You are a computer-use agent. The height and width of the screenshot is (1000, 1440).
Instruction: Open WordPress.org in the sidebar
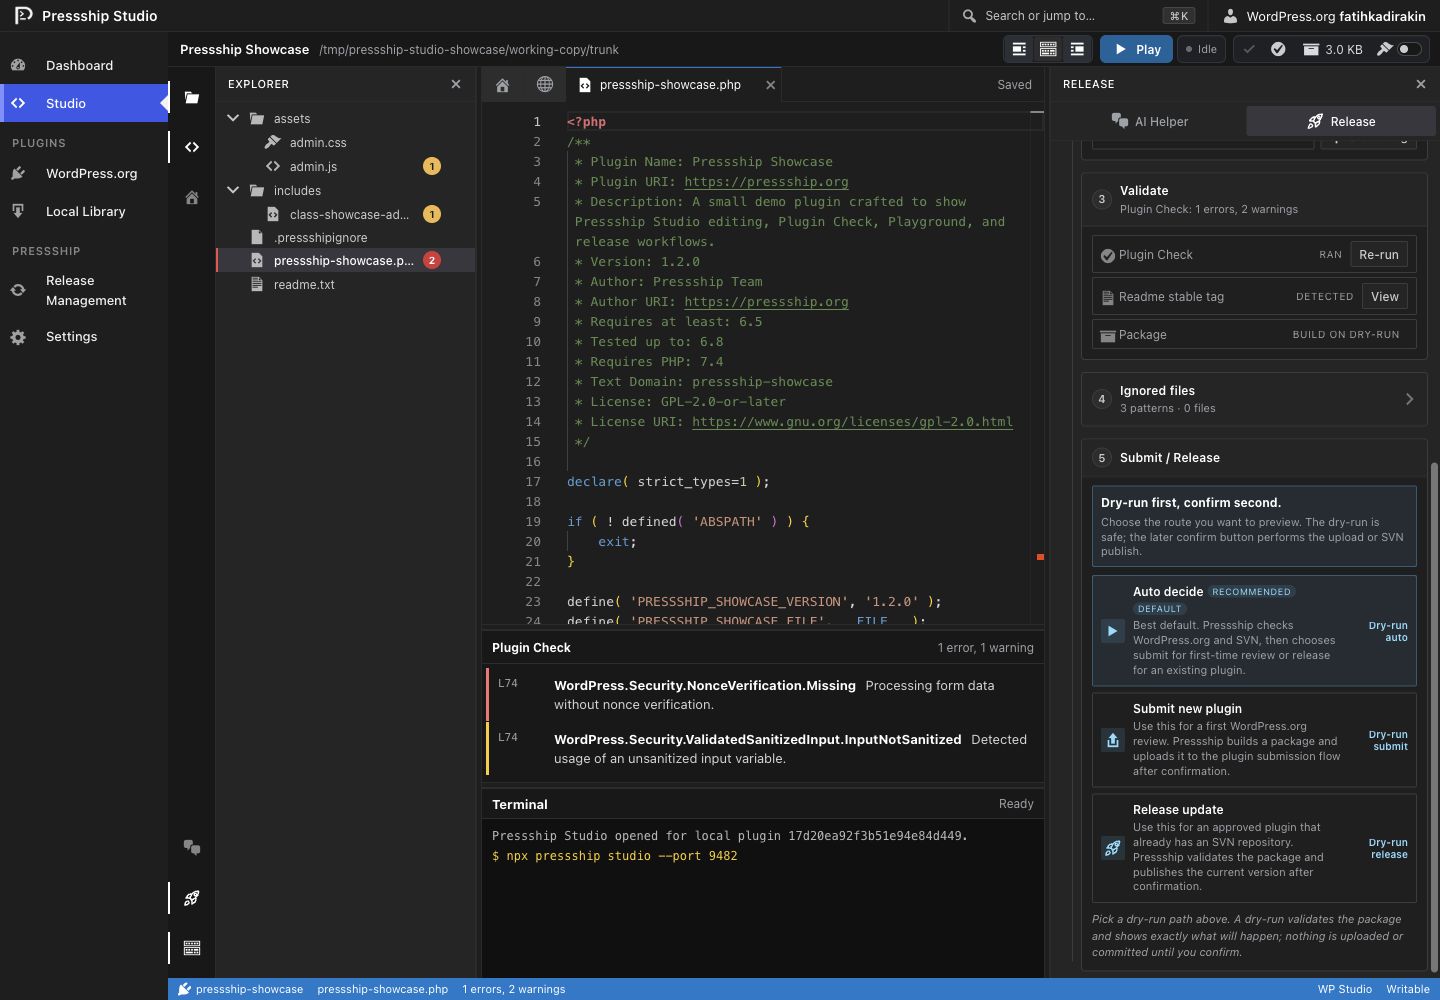pos(84,173)
